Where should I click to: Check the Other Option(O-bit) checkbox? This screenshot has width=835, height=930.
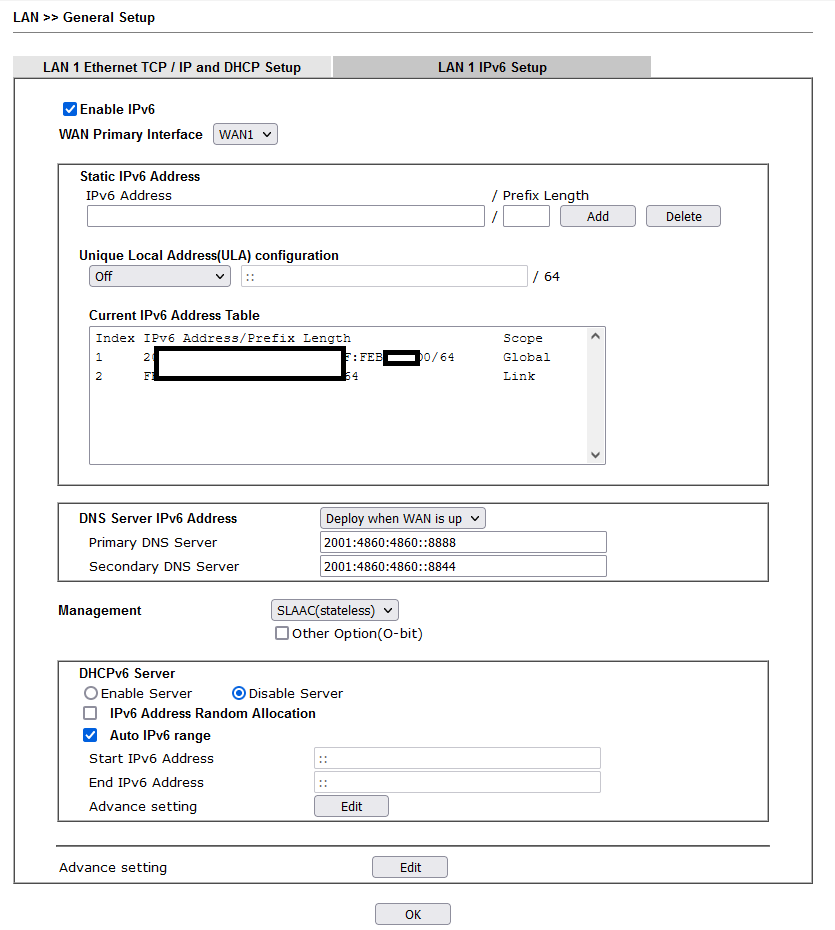(x=282, y=633)
